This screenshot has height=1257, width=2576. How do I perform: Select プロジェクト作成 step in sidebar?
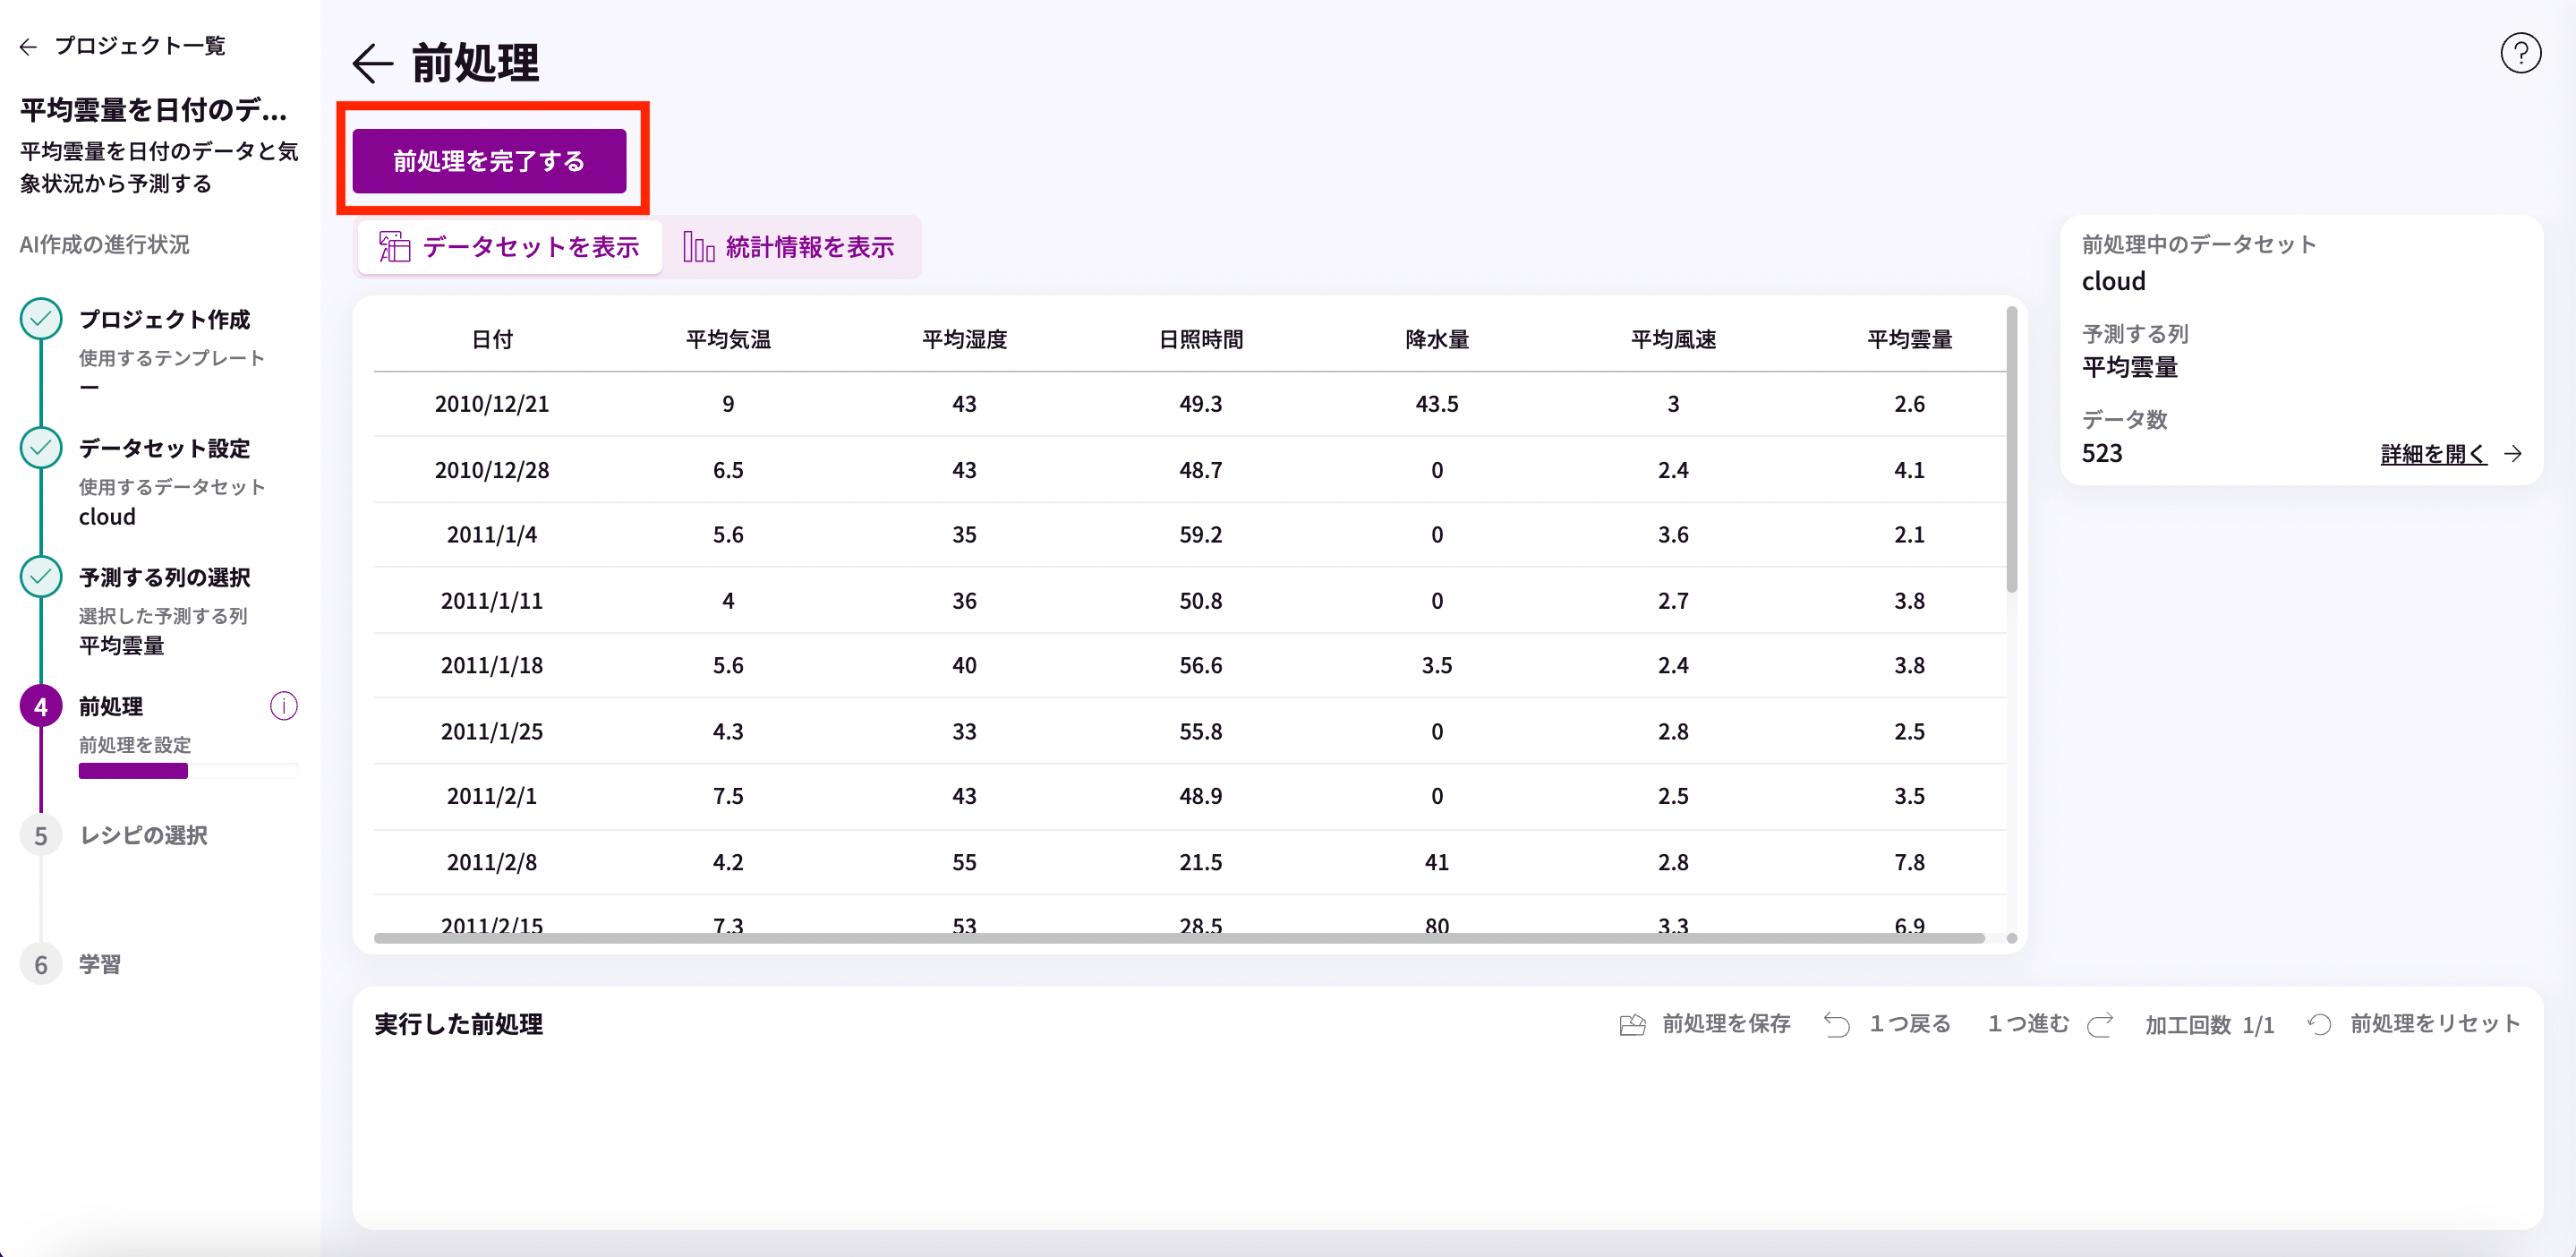pos(165,319)
